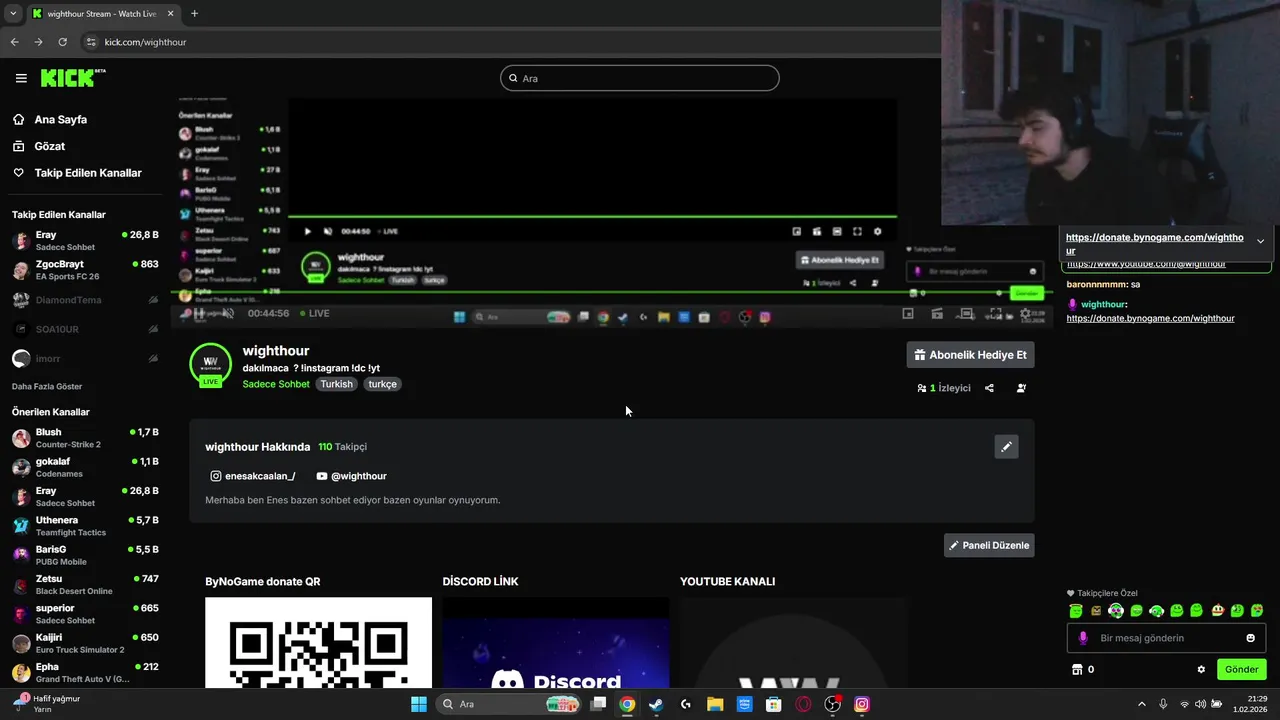Click the Turkish language tag
This screenshot has height=720, width=1280.
click(337, 384)
